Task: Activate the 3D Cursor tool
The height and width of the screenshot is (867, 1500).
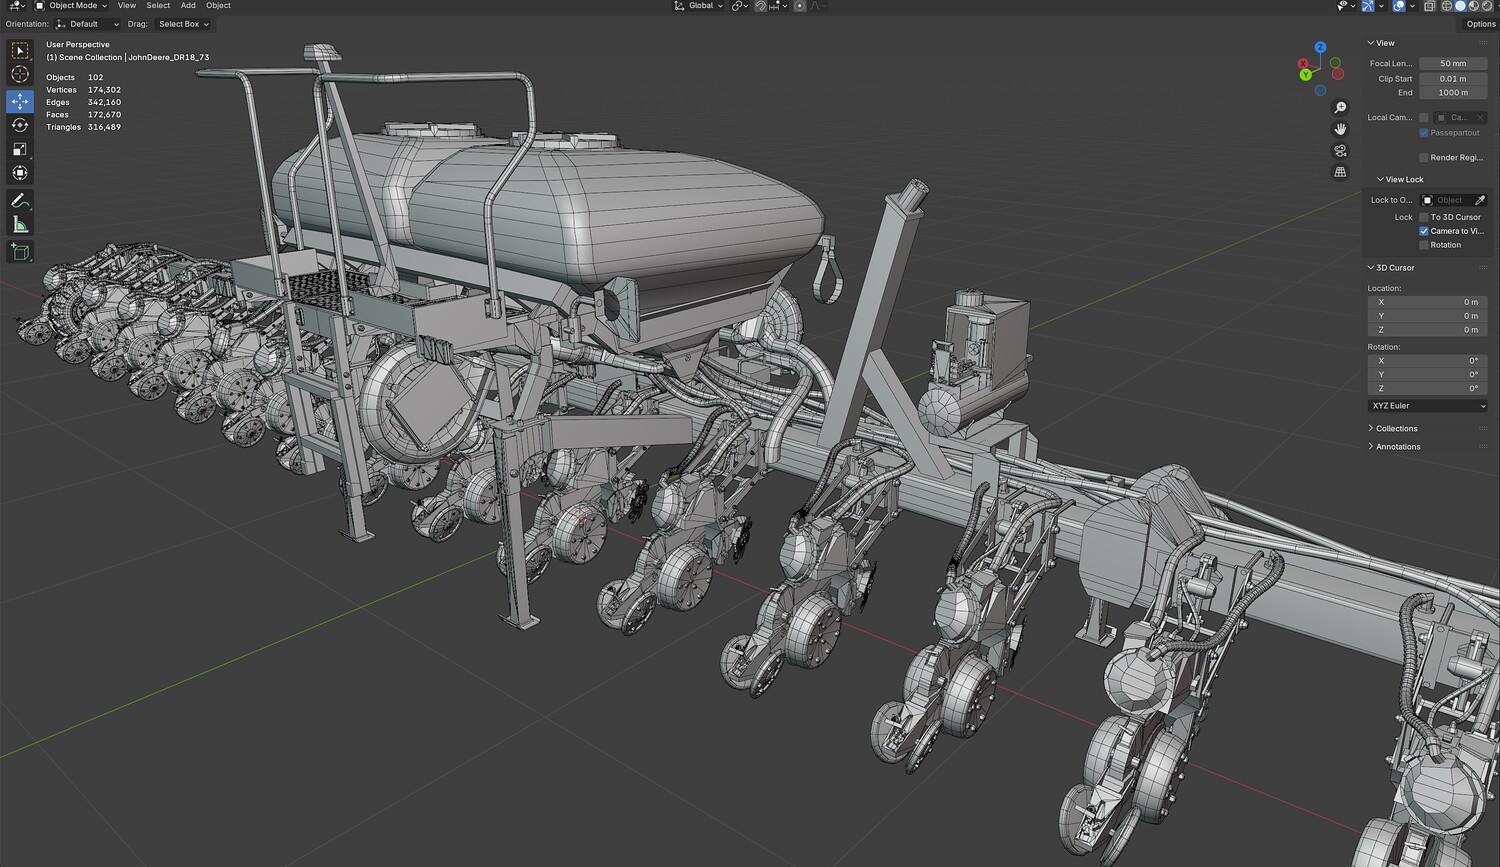Action: click(20, 74)
